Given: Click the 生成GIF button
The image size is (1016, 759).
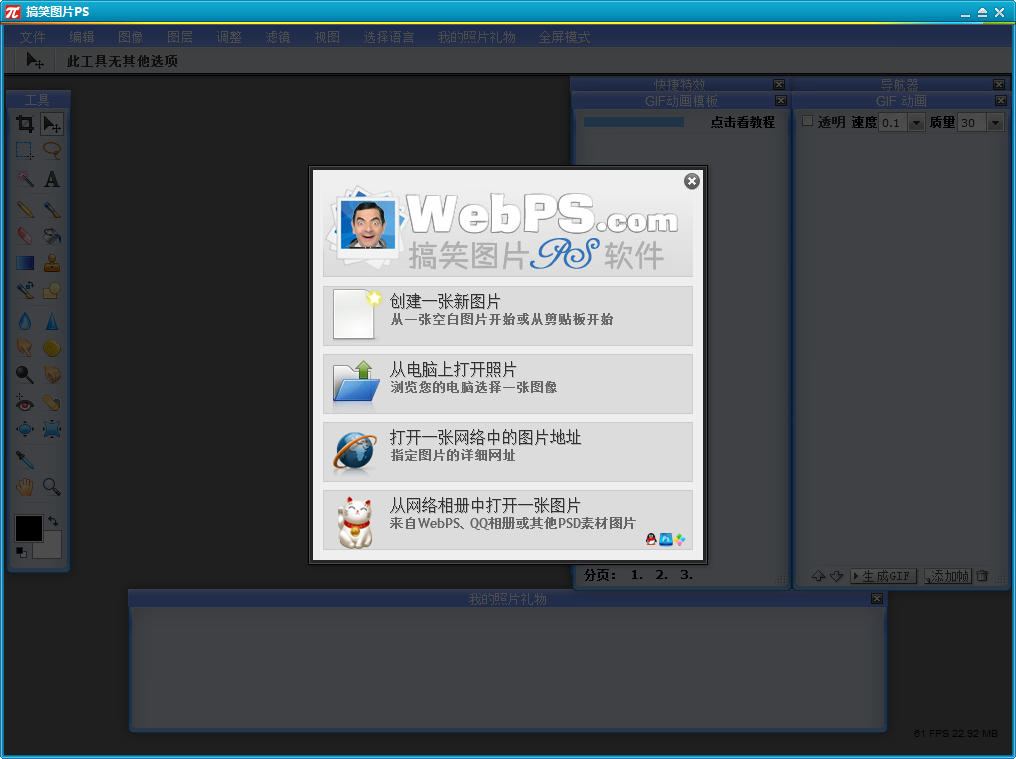Looking at the screenshot, I should pyautogui.click(x=883, y=576).
